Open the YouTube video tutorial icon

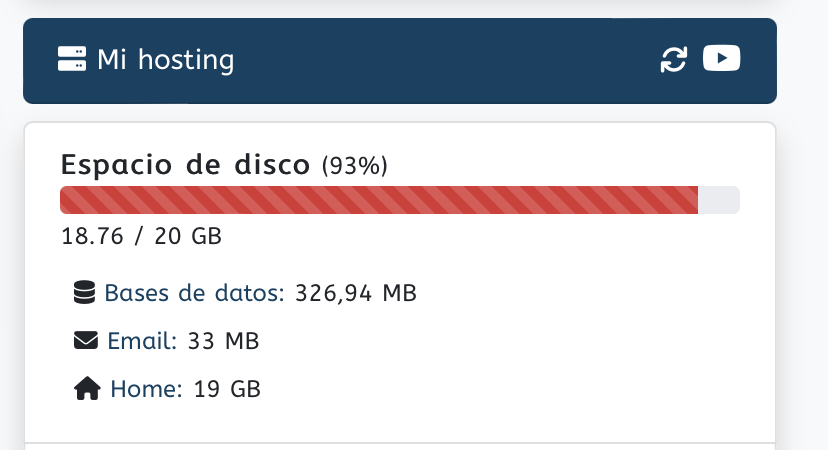[721, 58]
